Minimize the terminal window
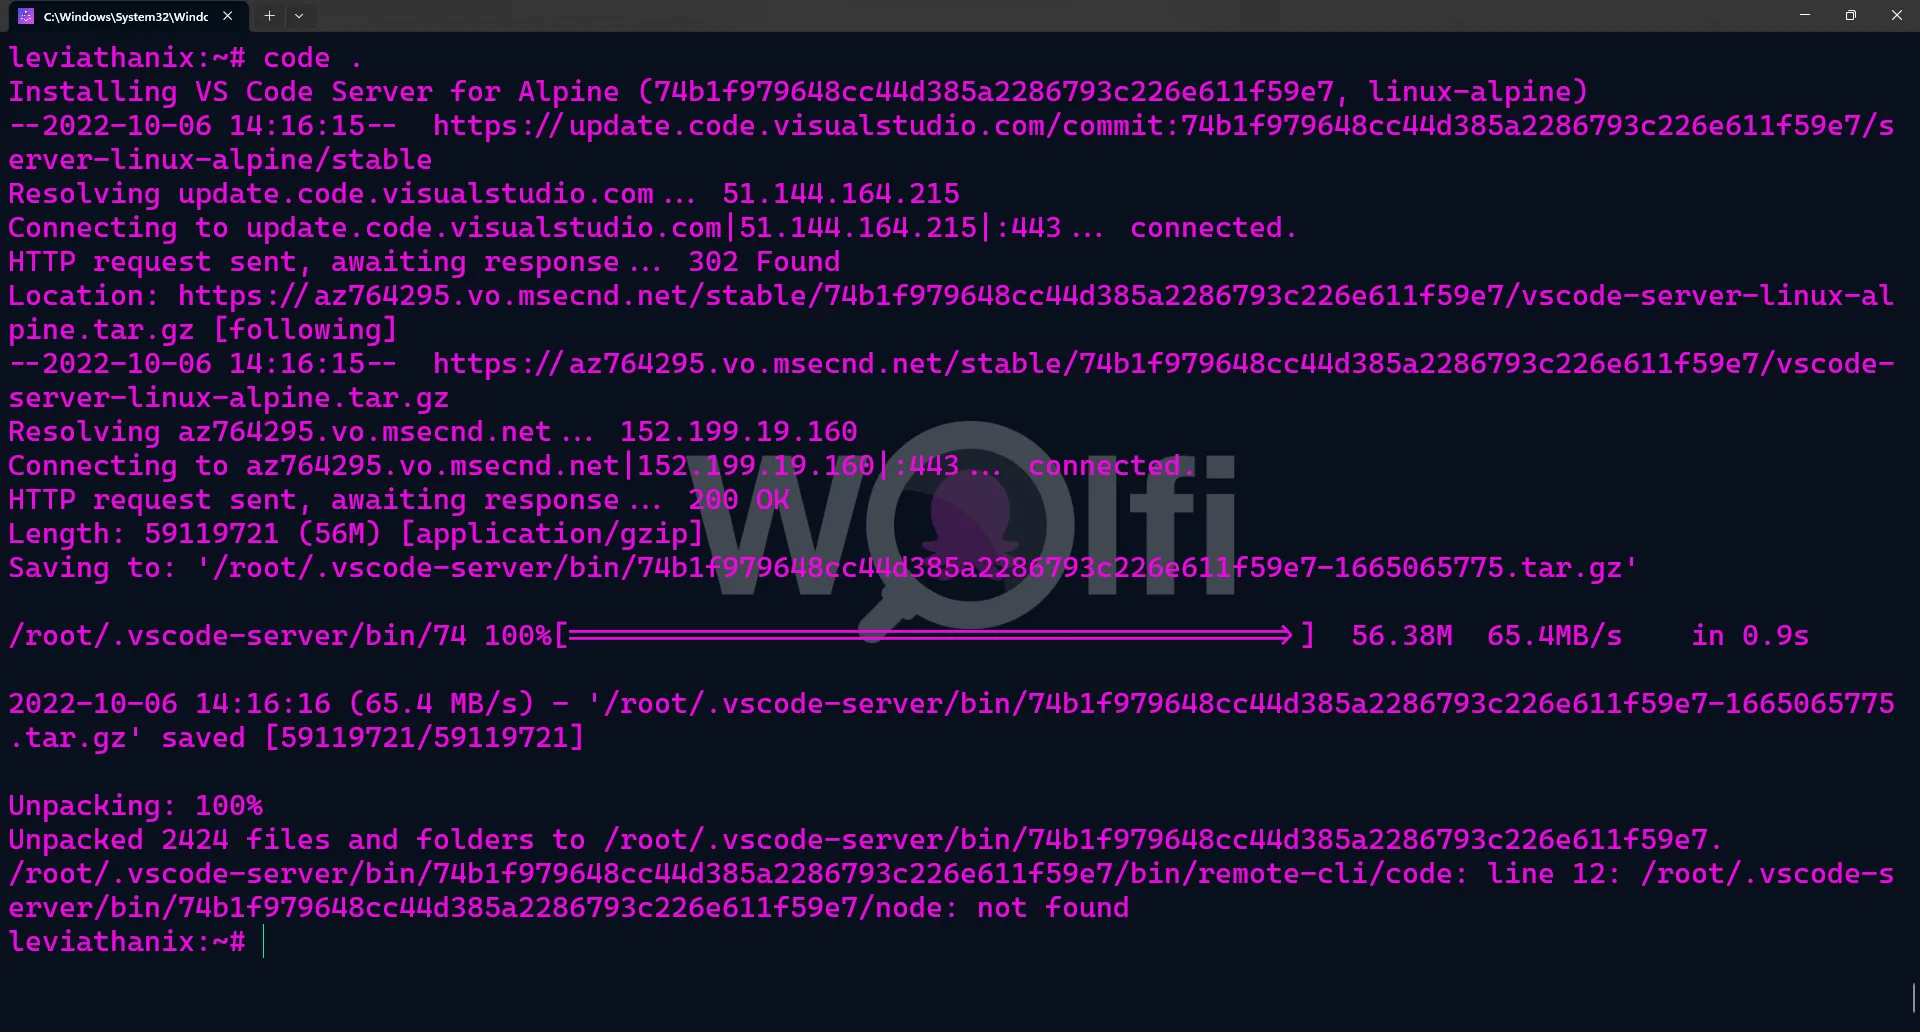This screenshot has height=1032, width=1920. click(1805, 15)
